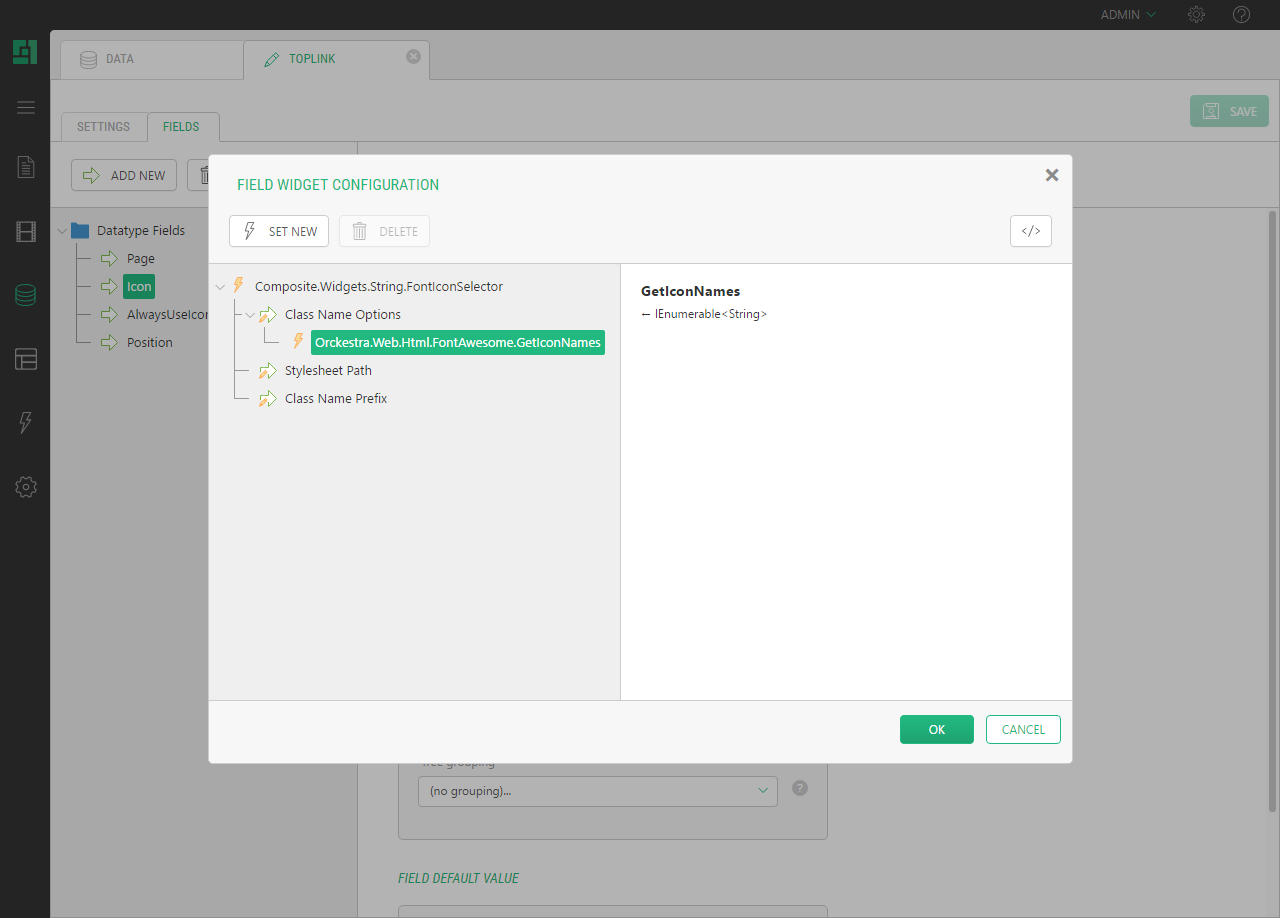Screen dimensions: 1280x918
Task: Open the Content document icon in sidebar
Action: [26, 167]
